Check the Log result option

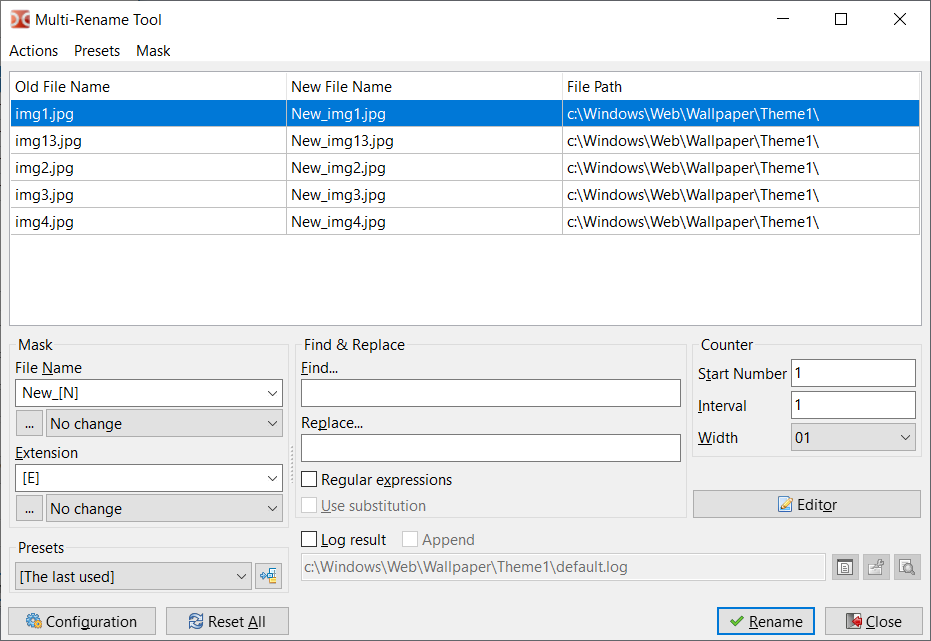(x=309, y=539)
